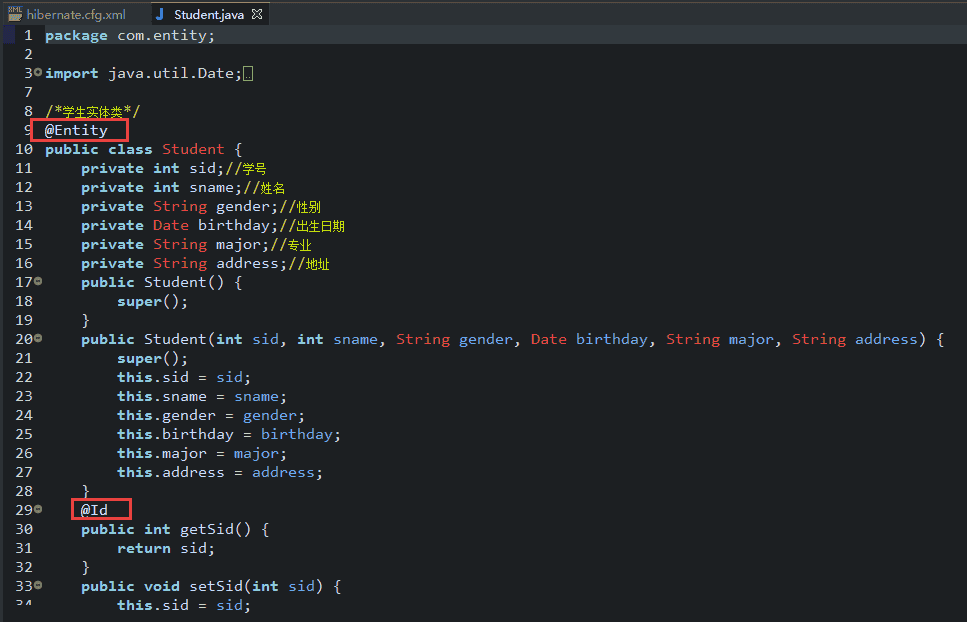967x622 pixels.
Task: Click the XML file icon on hibernate.cfg.xml tab
Action: click(x=15, y=14)
